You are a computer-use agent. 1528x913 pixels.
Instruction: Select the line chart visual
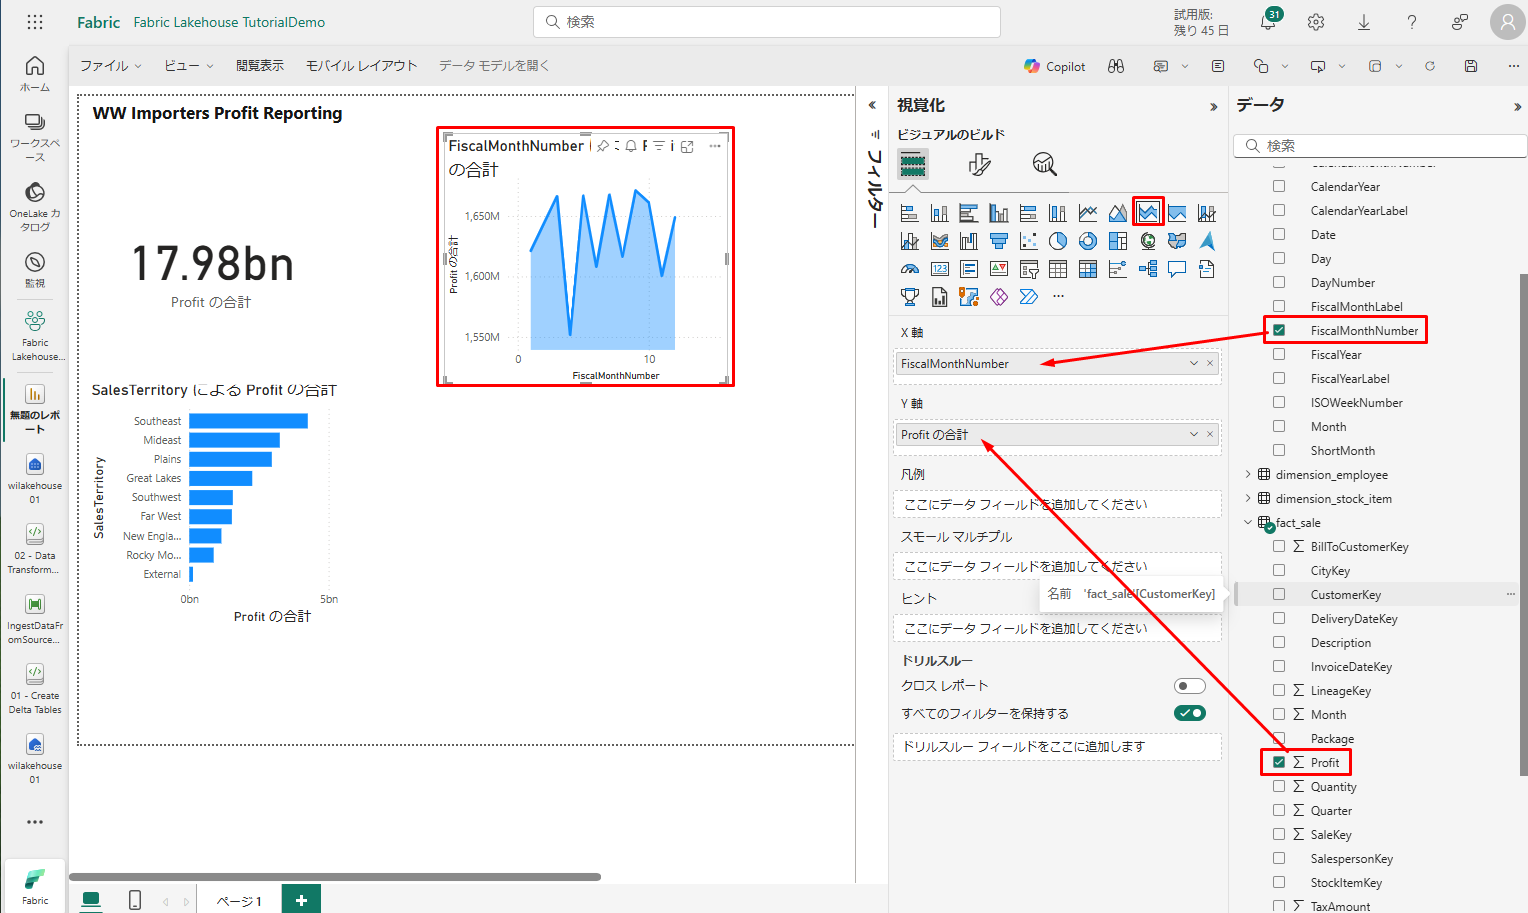[1088, 213]
